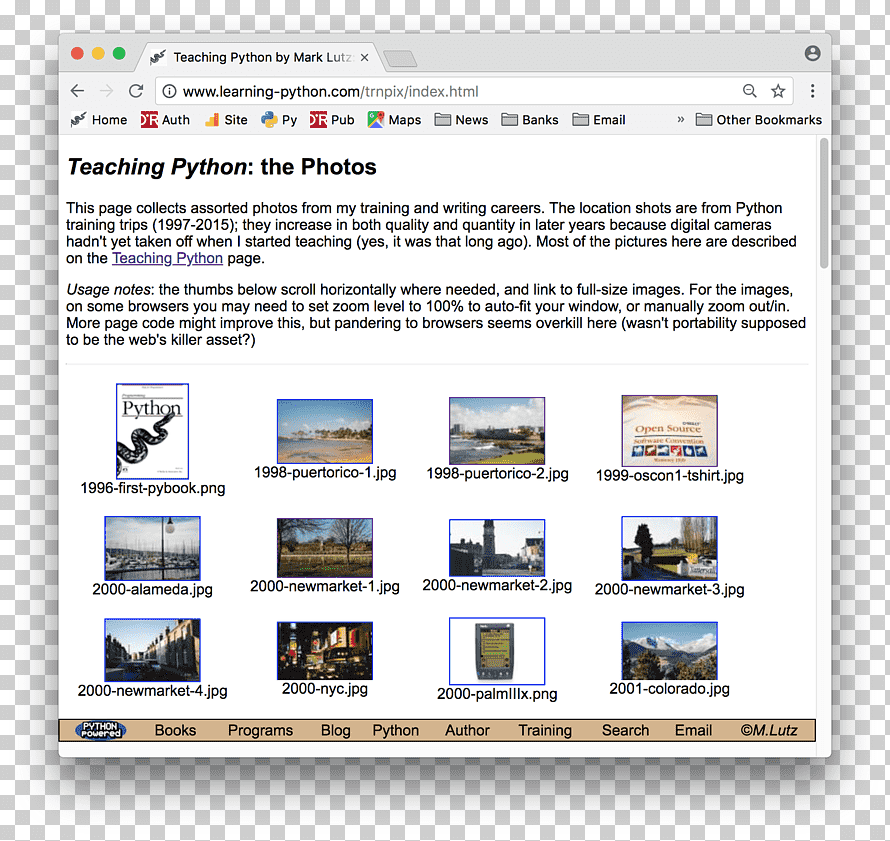Click the 1999-oscon1-tshirt.jpg caption text

point(669,475)
